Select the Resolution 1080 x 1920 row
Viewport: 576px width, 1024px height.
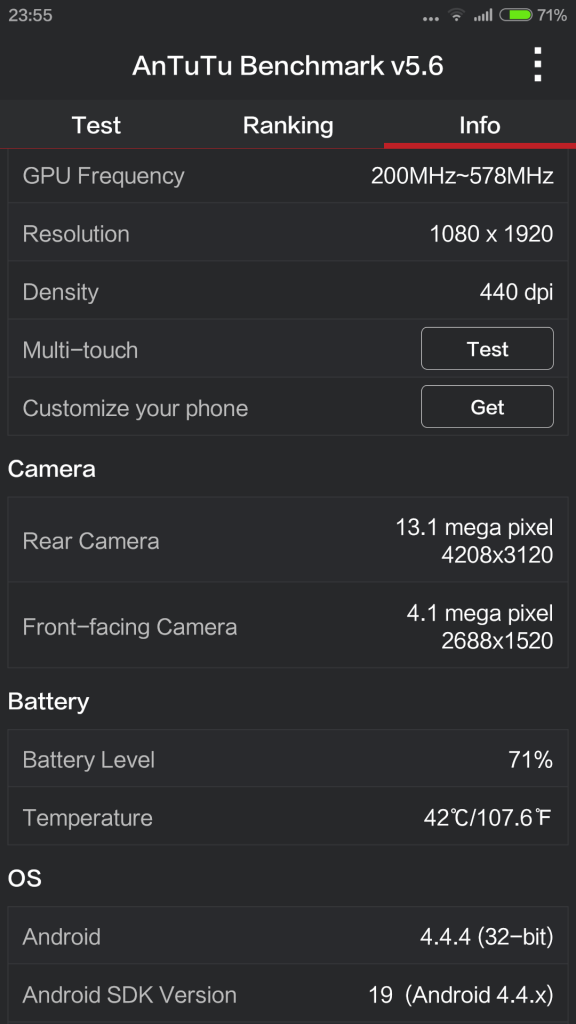(288, 234)
